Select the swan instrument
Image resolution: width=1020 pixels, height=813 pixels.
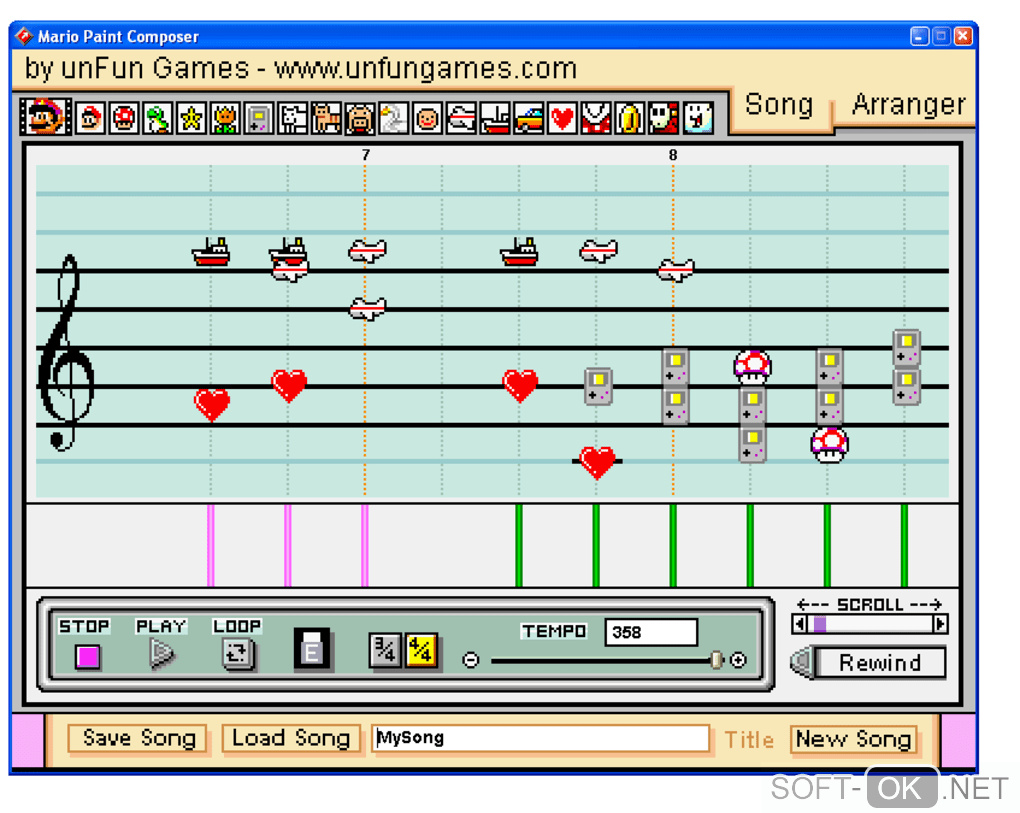(x=394, y=118)
